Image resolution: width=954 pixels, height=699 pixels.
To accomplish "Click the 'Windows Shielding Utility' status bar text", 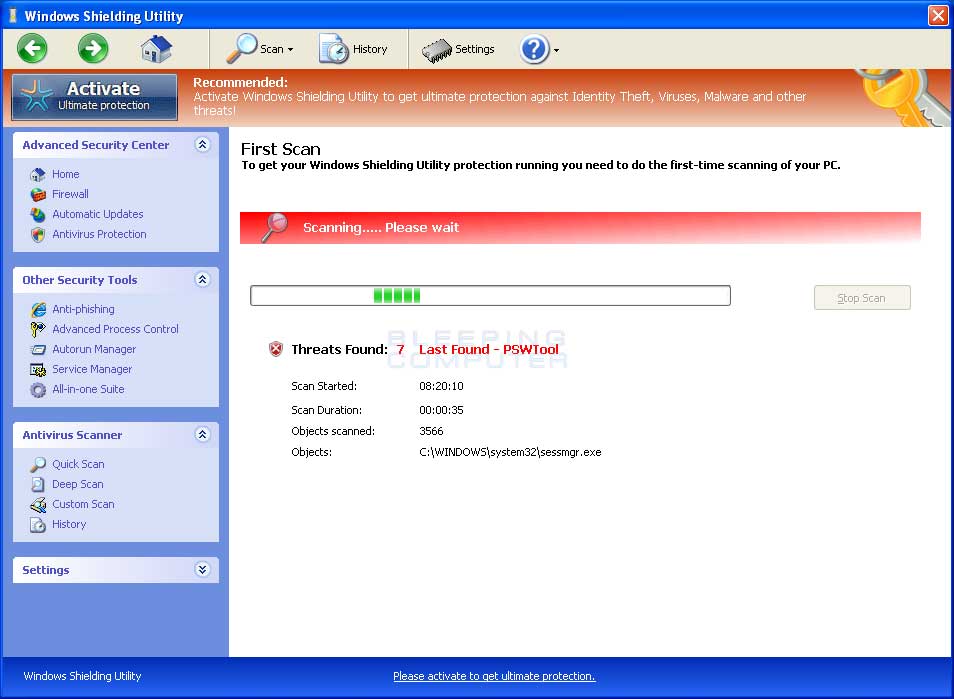I will [82, 676].
